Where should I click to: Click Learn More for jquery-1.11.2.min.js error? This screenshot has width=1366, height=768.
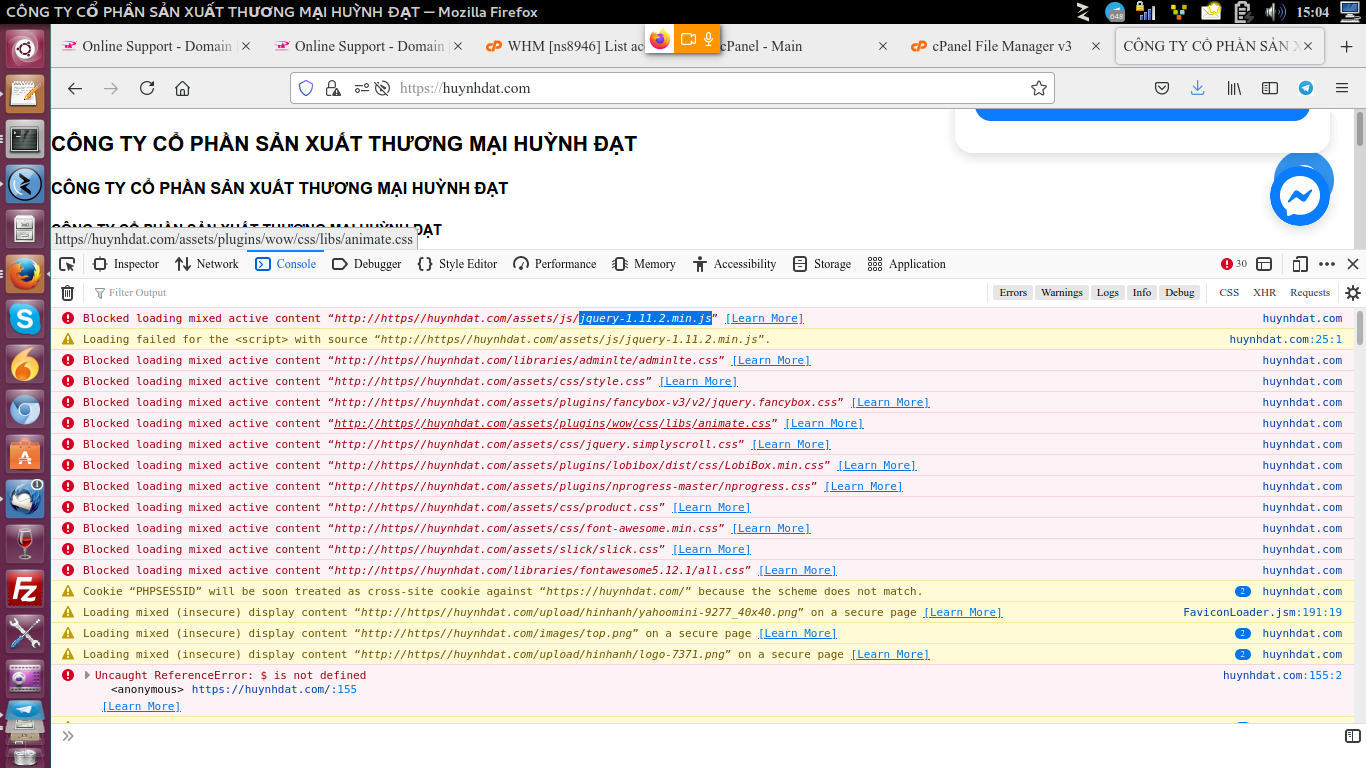(764, 318)
